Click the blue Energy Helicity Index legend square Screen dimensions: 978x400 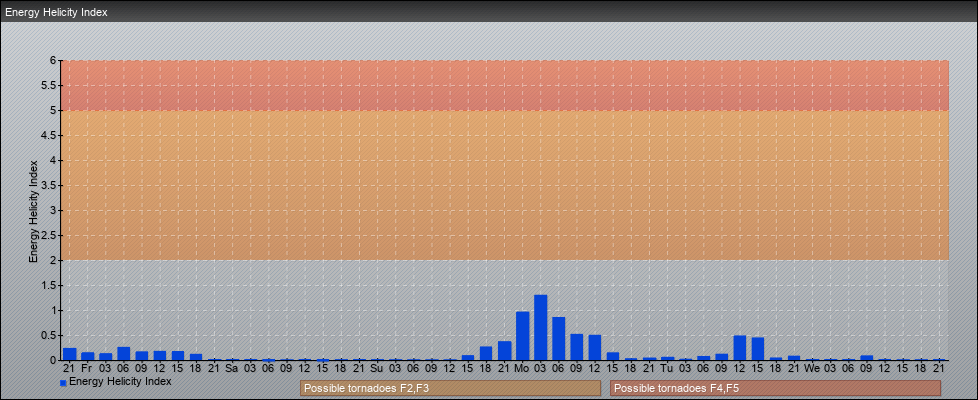click(63, 383)
